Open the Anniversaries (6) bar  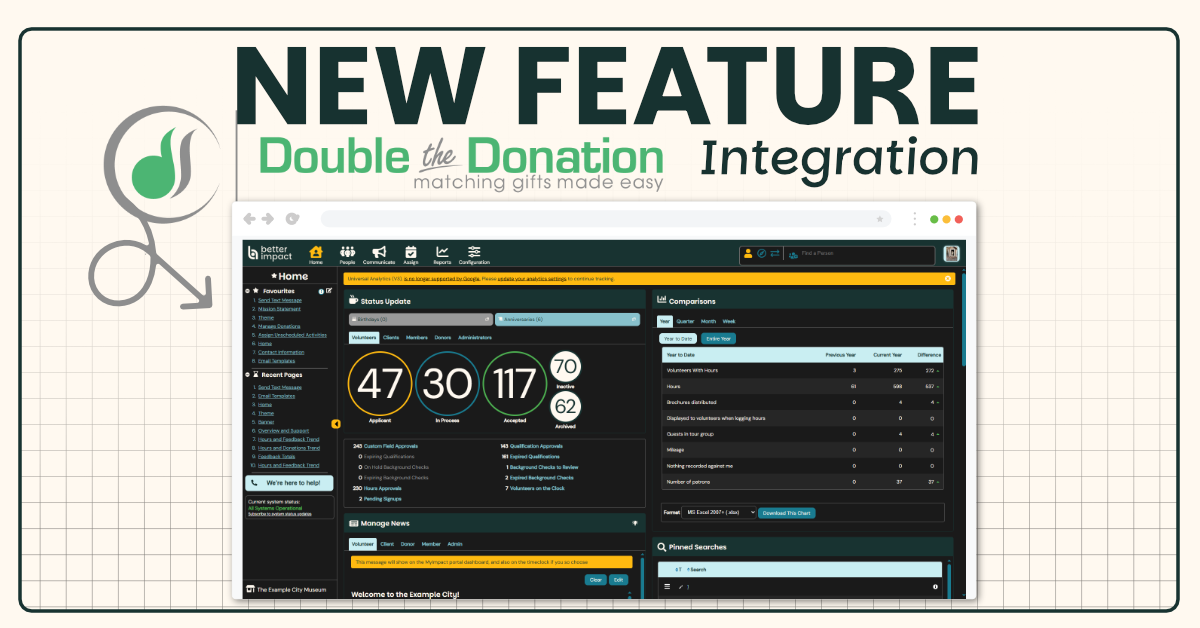point(567,319)
